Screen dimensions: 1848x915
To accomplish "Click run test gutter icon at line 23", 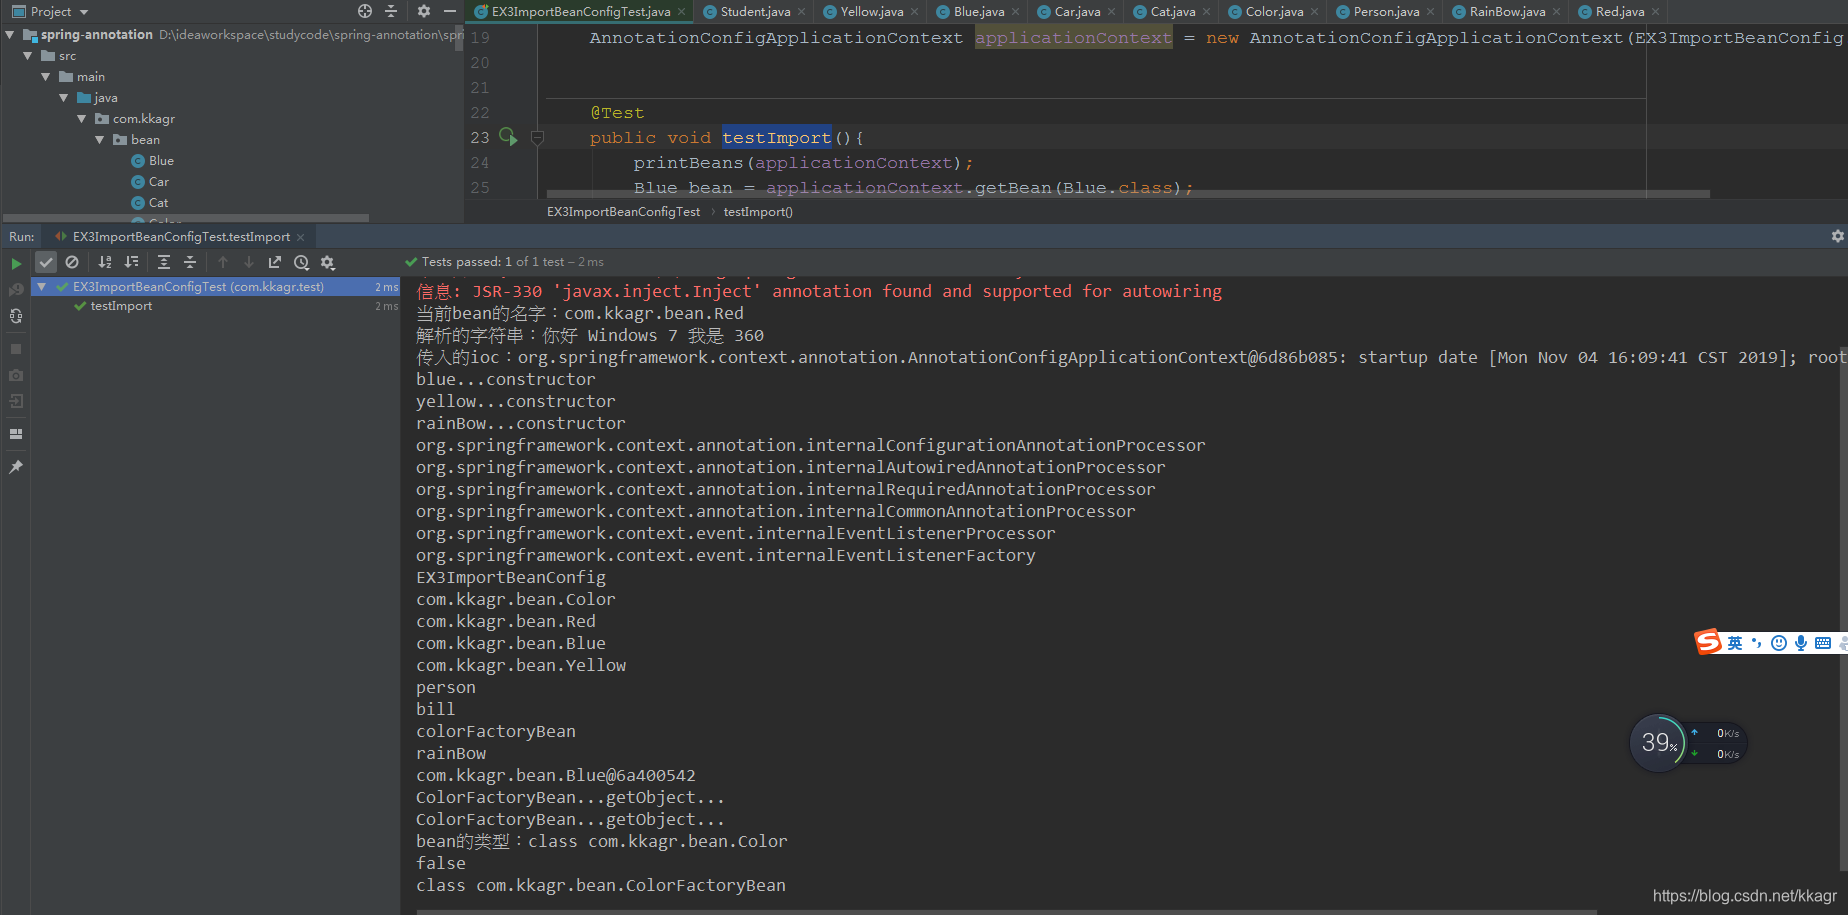I will (x=508, y=137).
